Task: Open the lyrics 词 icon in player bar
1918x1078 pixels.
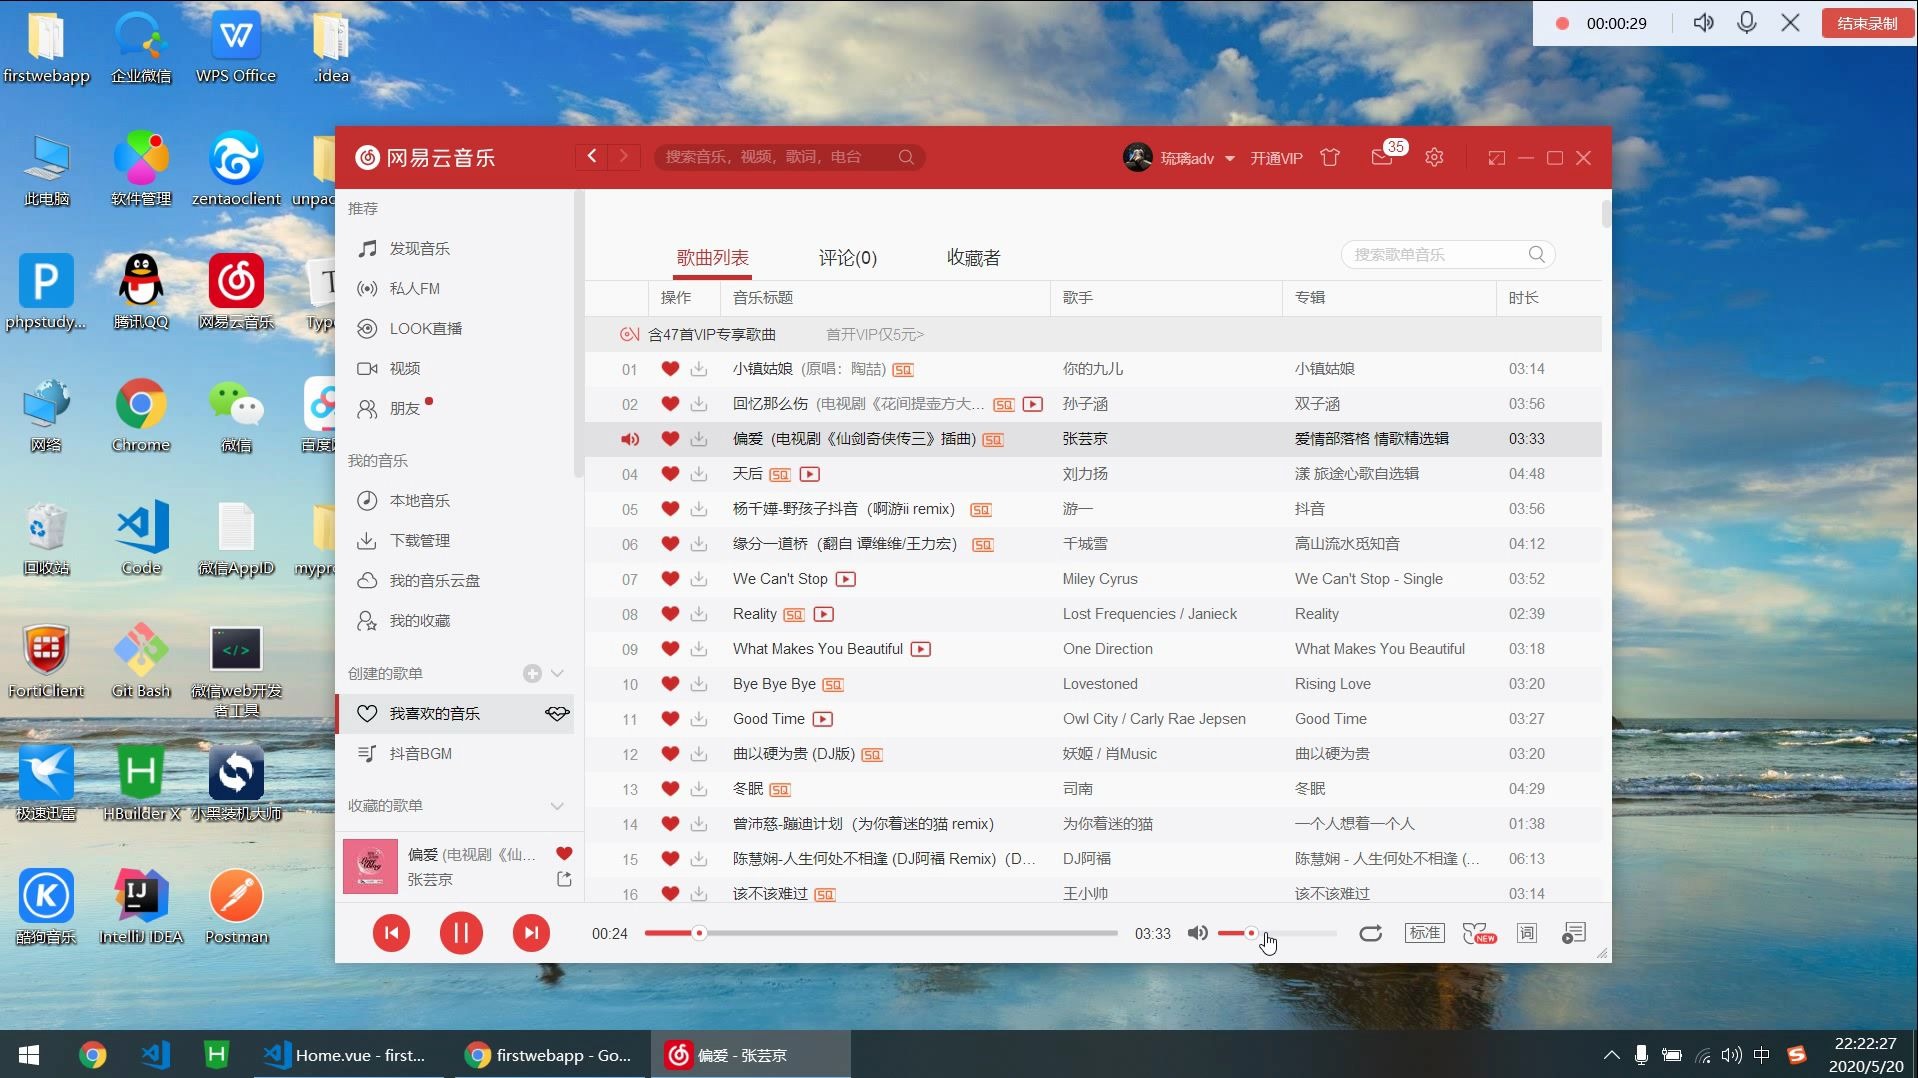Action: 1526,933
